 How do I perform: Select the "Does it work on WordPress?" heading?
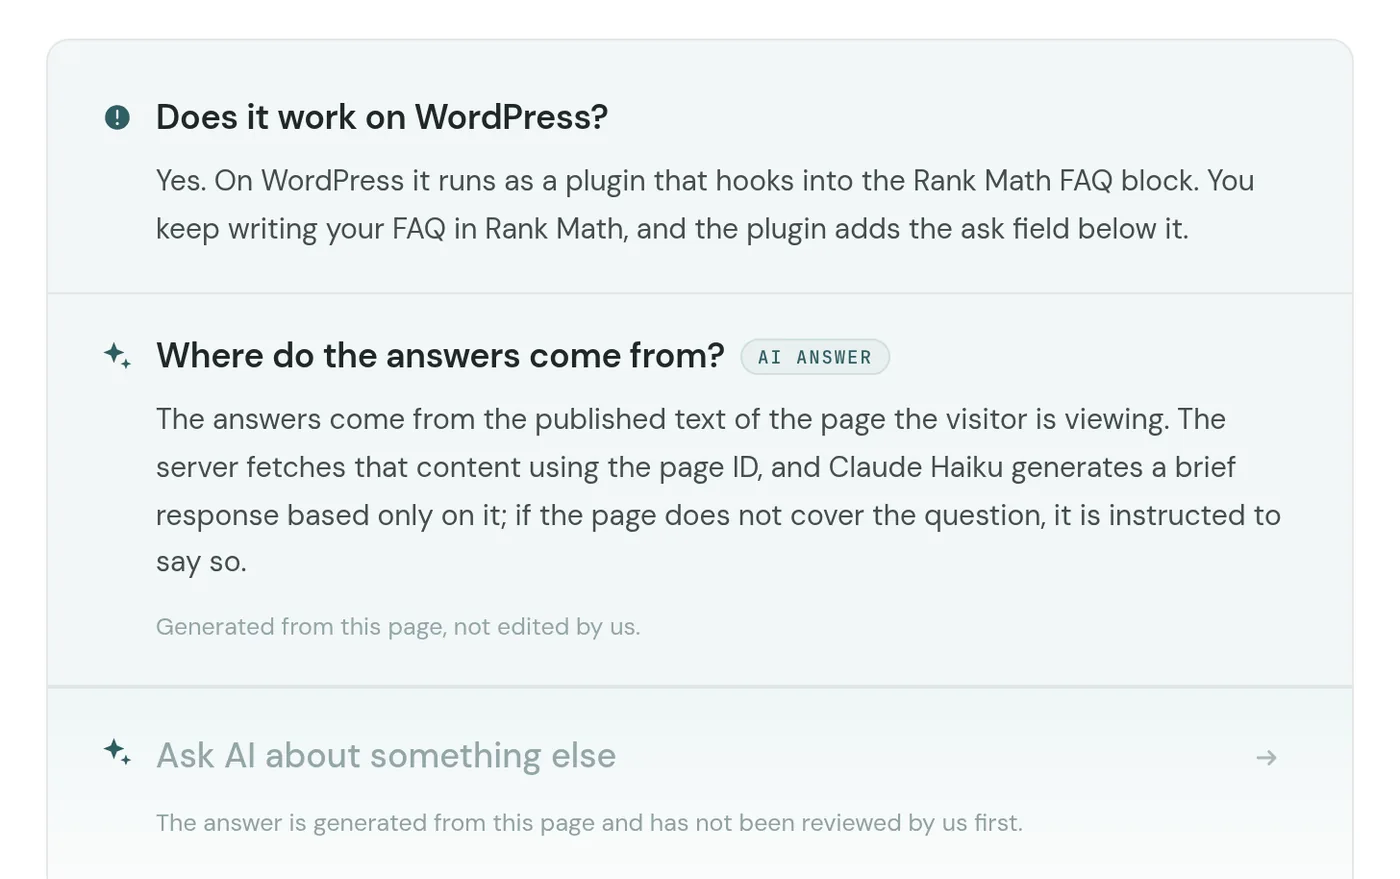click(x=382, y=117)
